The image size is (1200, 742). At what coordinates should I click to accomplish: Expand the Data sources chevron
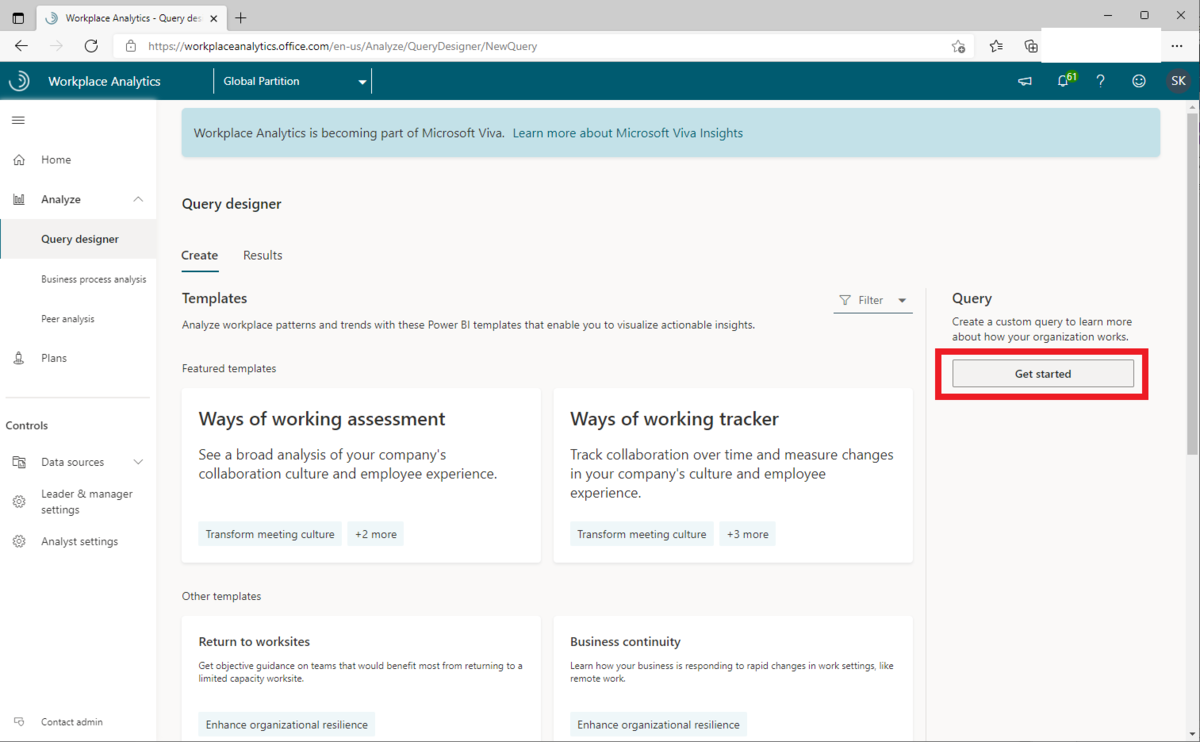click(138, 462)
